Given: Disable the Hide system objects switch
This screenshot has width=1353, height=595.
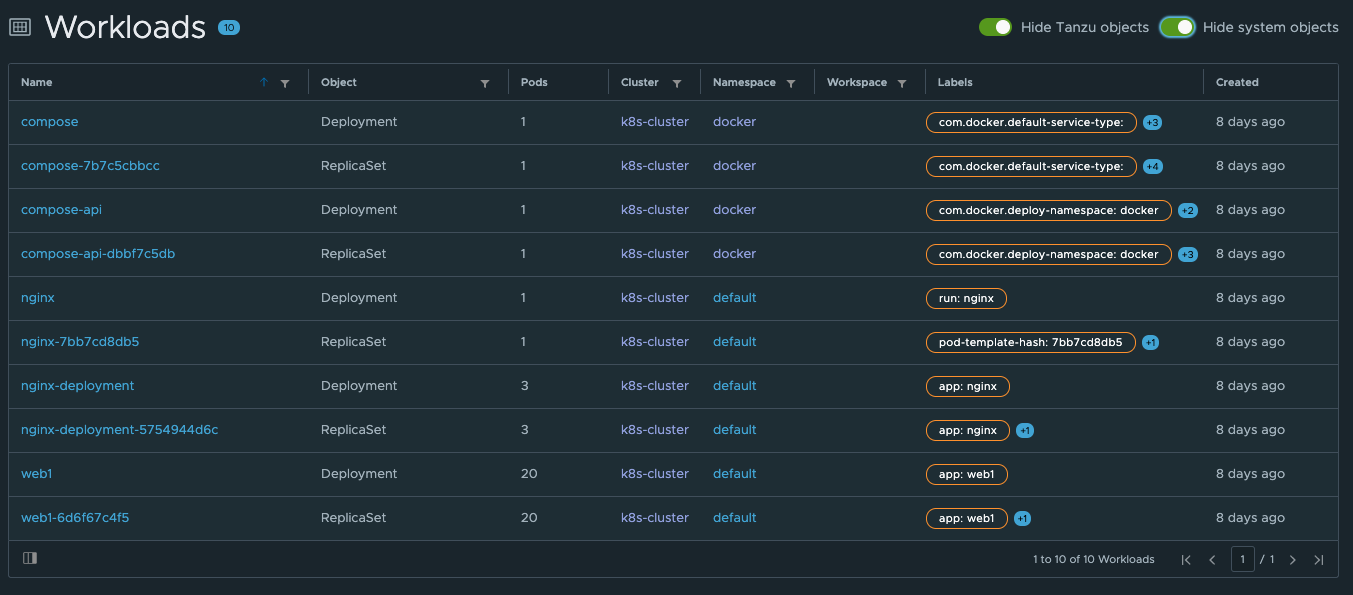Looking at the screenshot, I should (1177, 27).
